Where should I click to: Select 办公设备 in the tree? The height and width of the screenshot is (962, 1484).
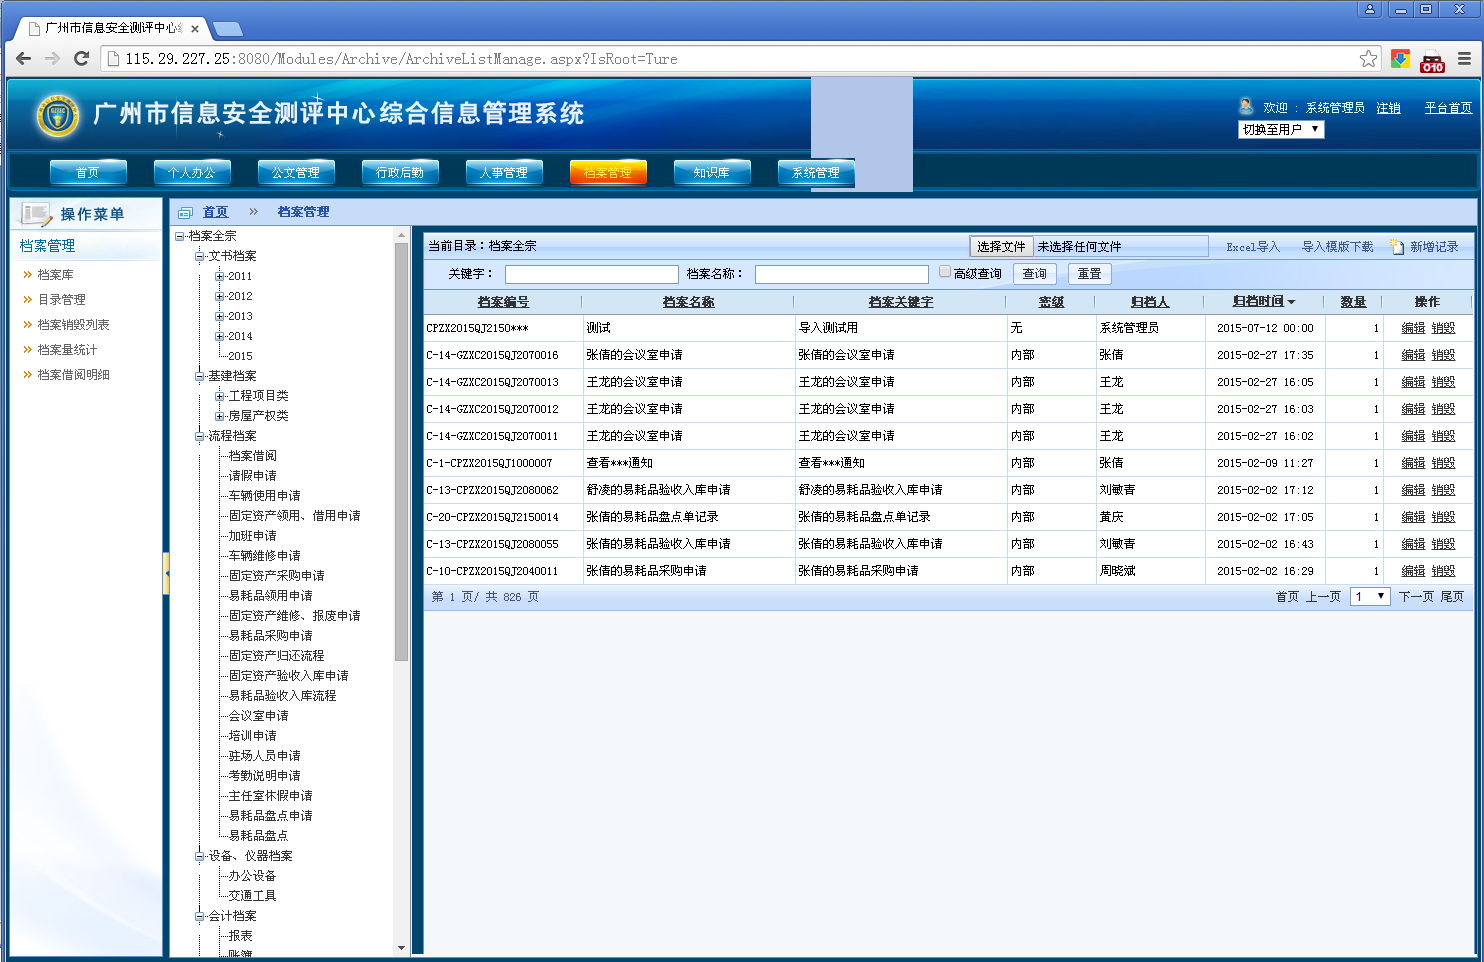coord(252,876)
